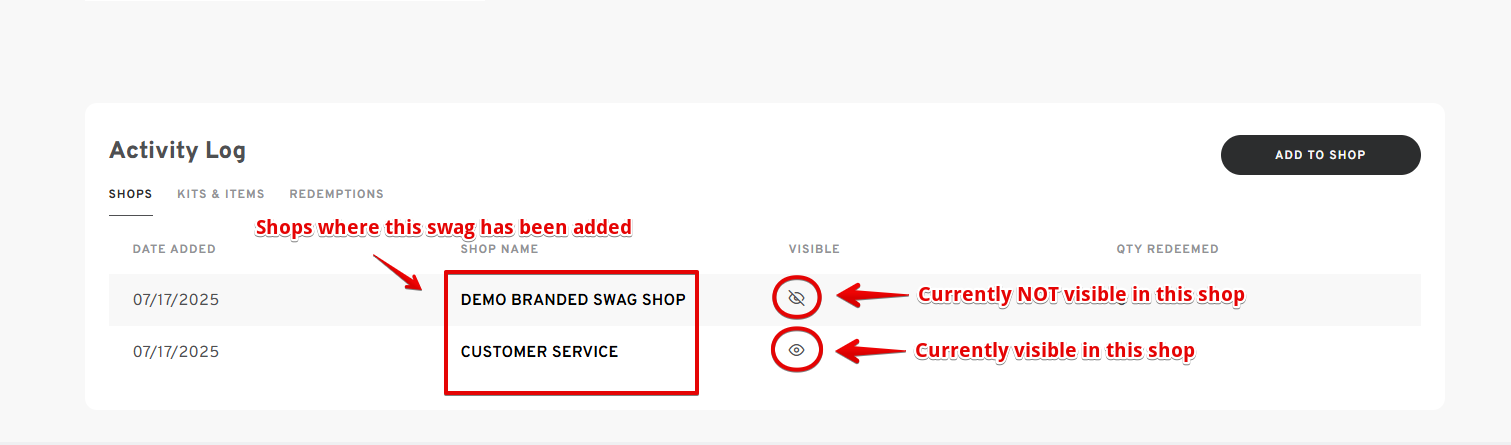Hide swag in the Customer Service shop

coord(796,350)
